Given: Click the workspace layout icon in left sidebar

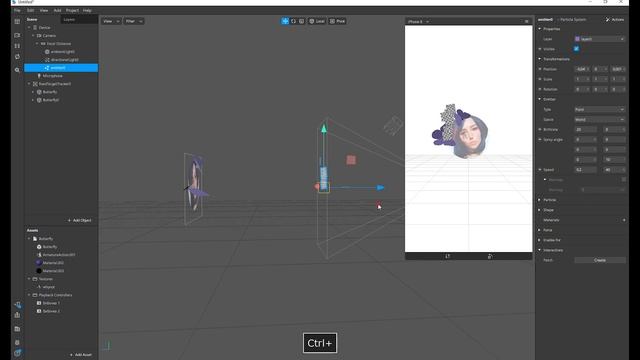Looking at the screenshot, I should point(17,22).
